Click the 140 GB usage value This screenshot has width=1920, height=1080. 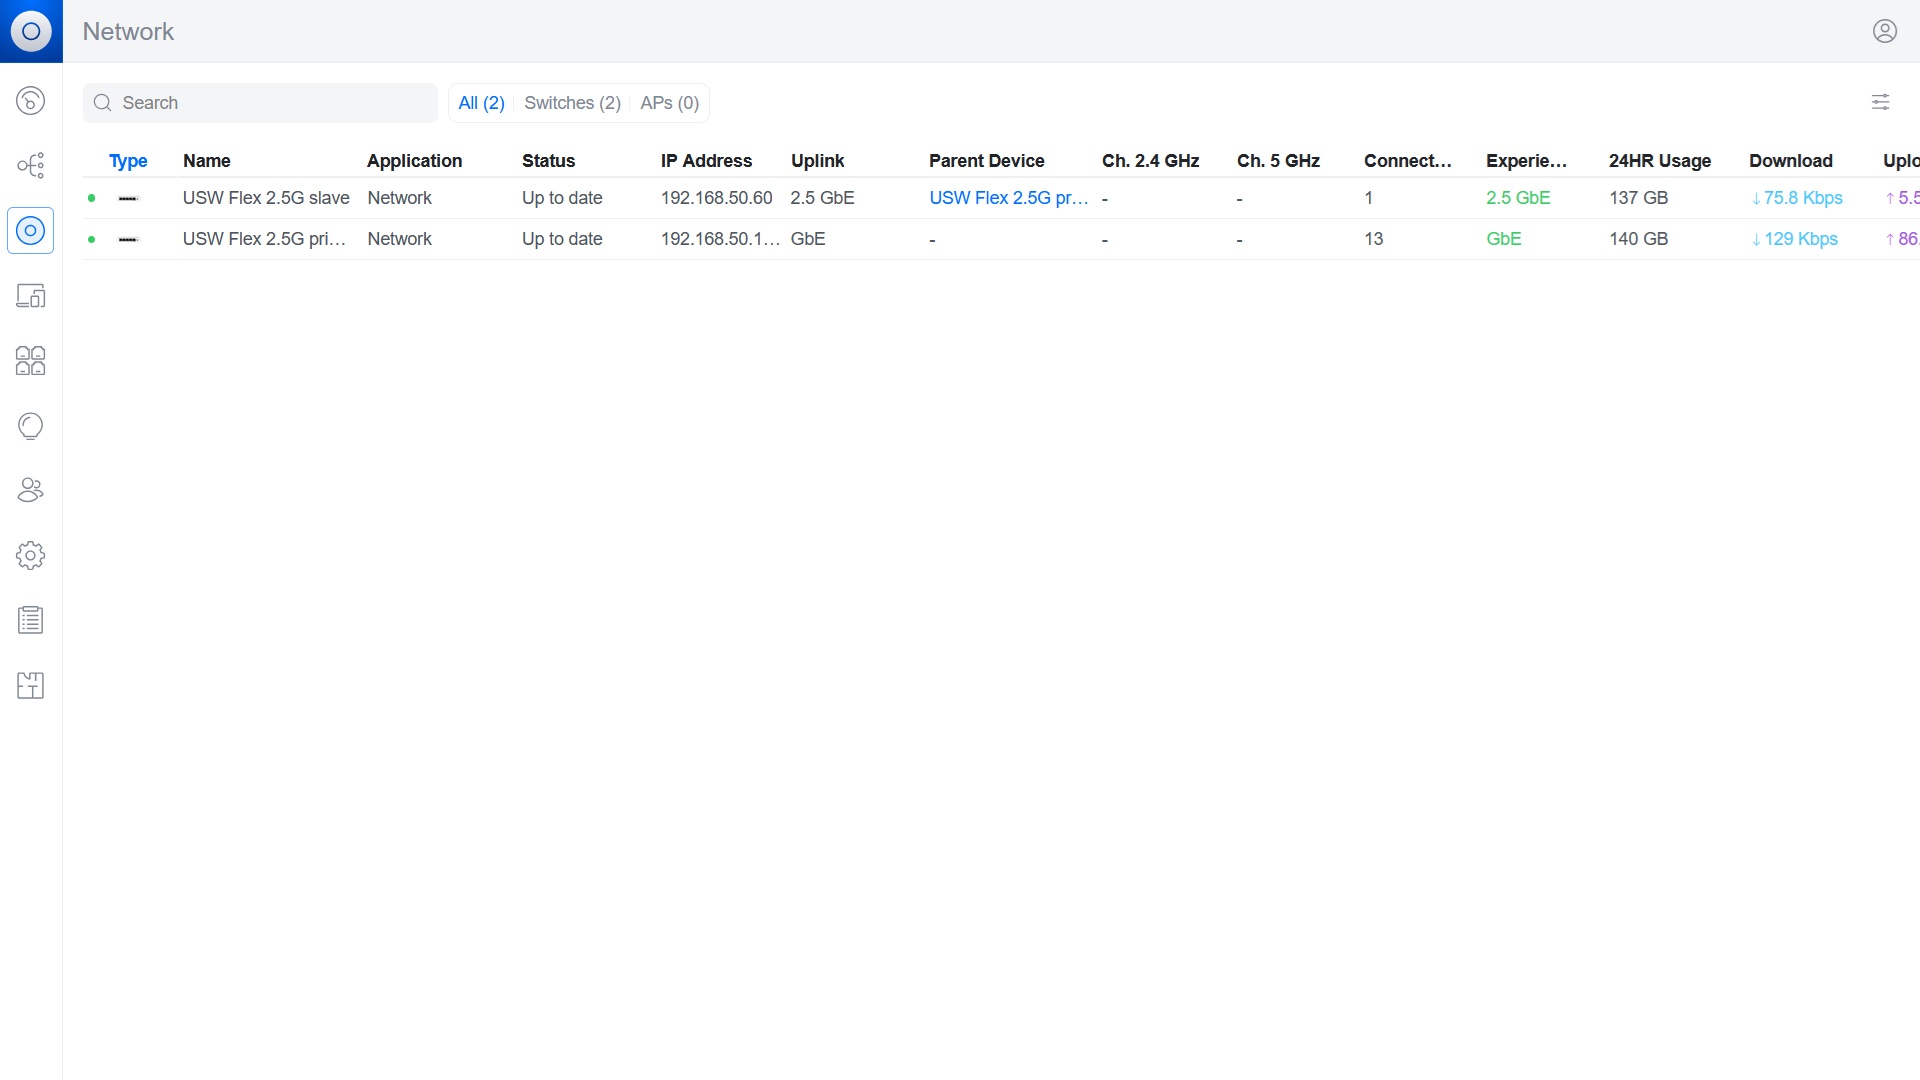[x=1638, y=239]
